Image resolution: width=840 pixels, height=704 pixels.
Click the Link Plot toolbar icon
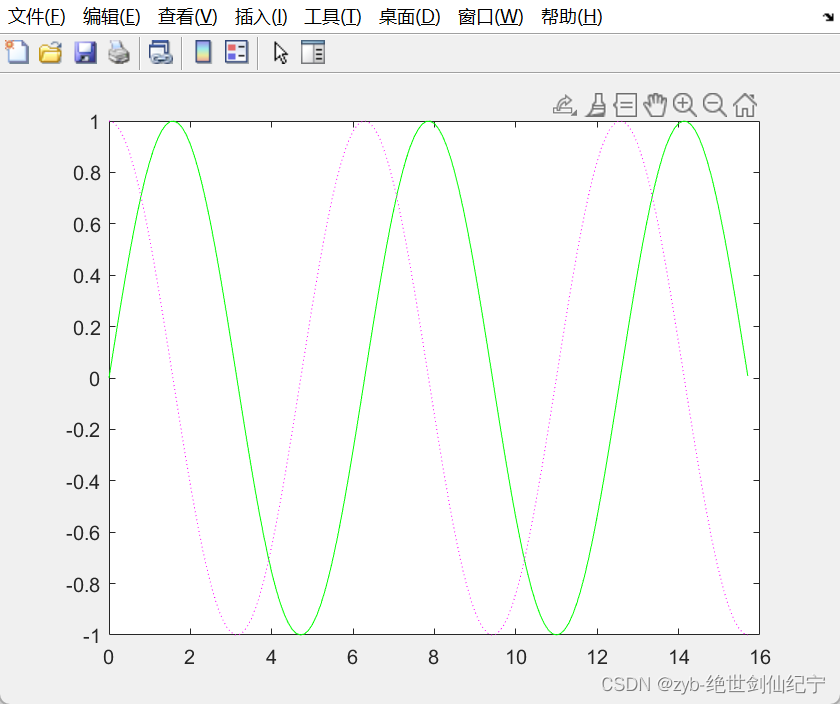point(161,53)
